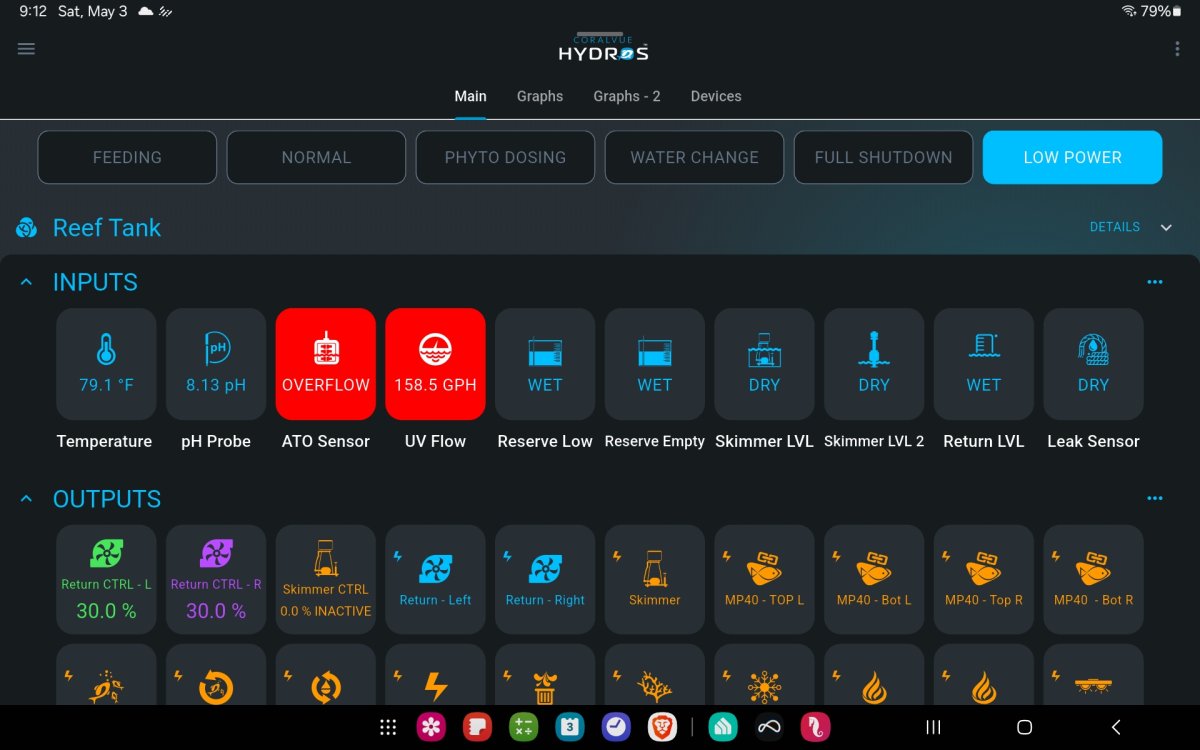
Task: Open the Return LVL WET tile
Action: 984,363
